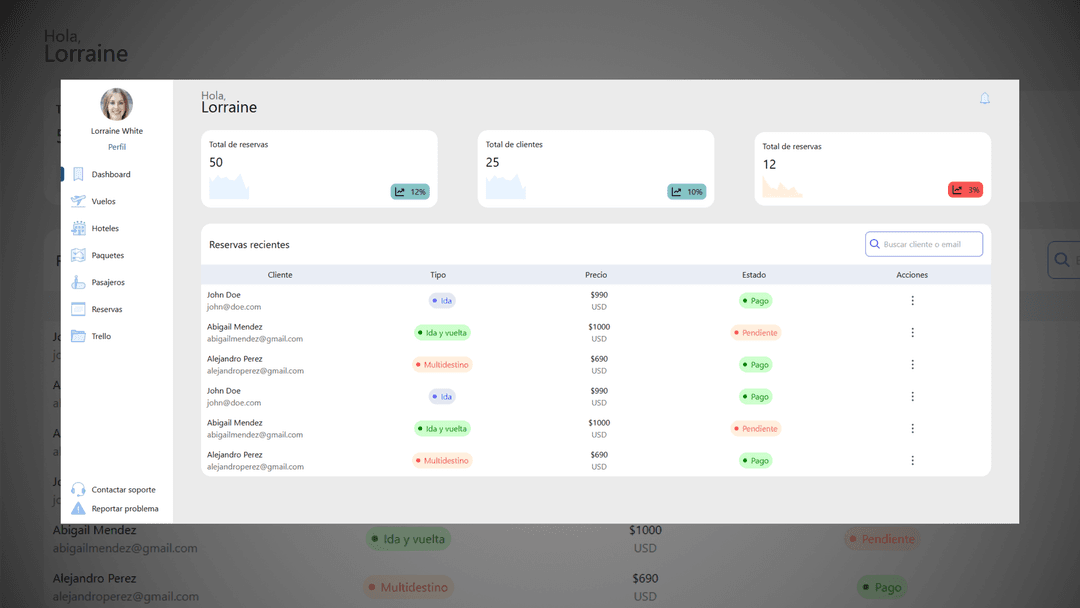Open Dashboard from the sidebar icon
This screenshot has height=608, width=1080.
click(78, 174)
